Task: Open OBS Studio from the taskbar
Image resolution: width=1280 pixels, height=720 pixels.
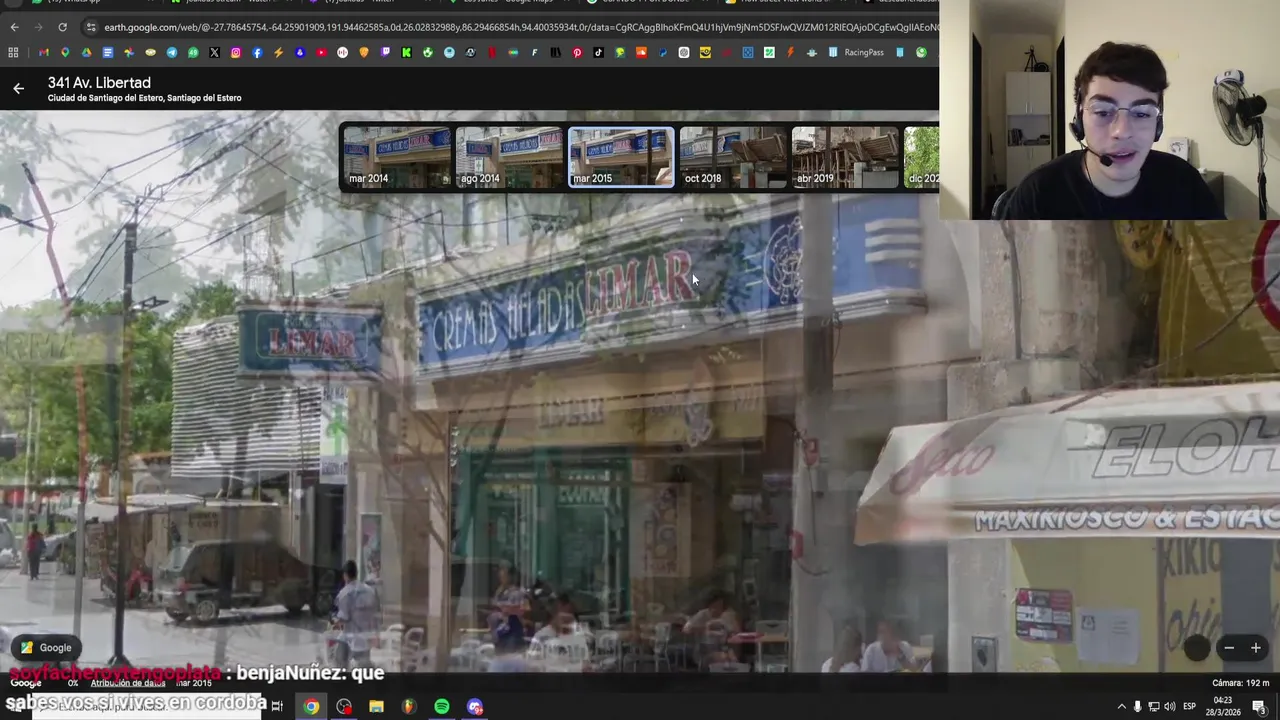Action: [344, 706]
